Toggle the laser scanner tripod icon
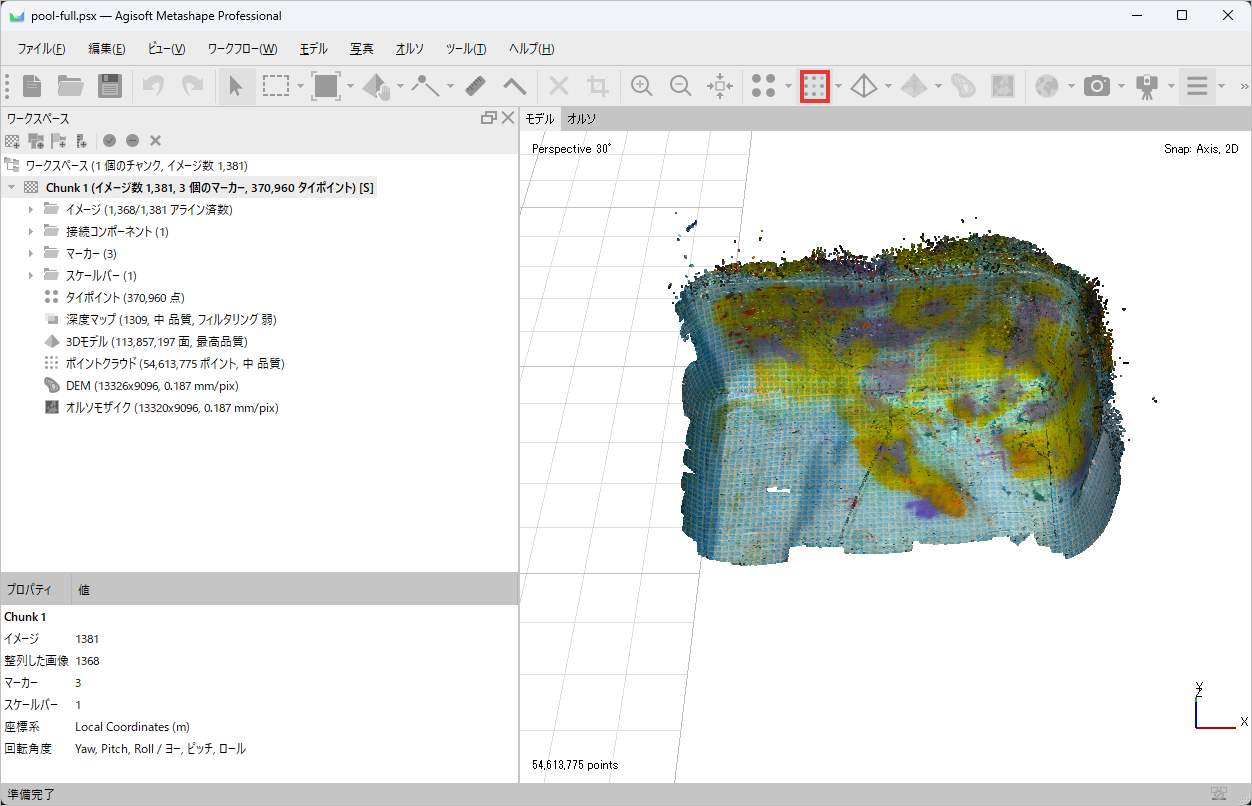 [x=1148, y=86]
